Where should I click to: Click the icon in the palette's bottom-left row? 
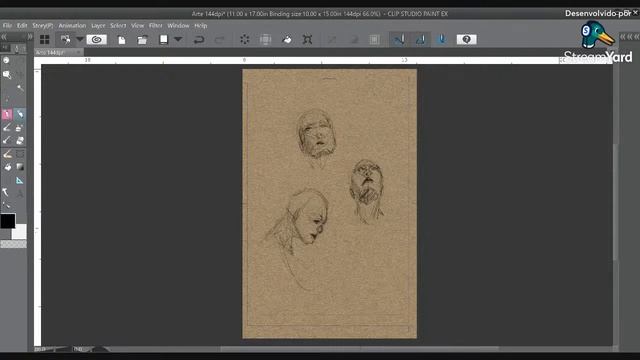pos(6,205)
